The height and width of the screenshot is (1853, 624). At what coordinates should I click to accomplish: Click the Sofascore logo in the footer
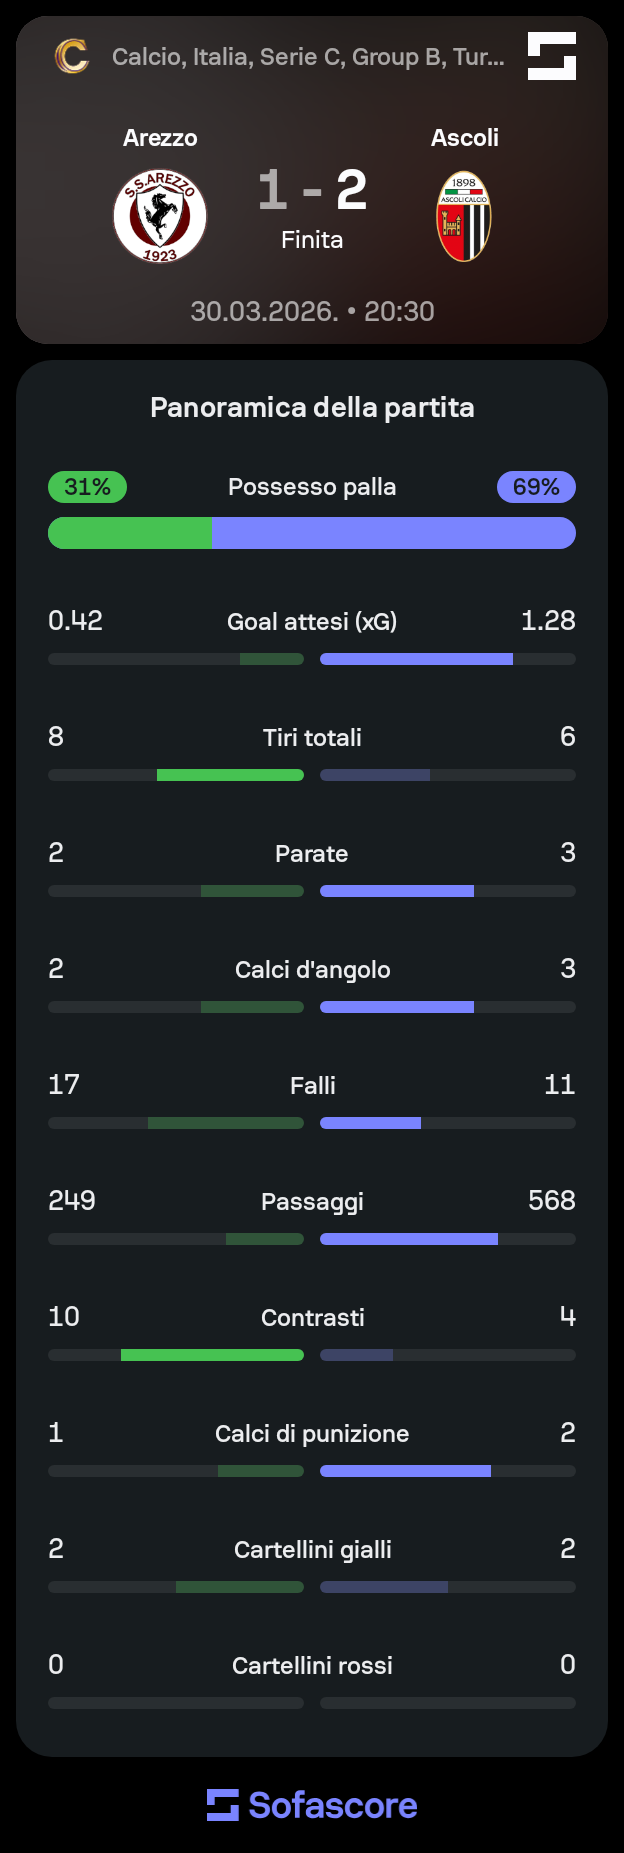(x=312, y=1805)
